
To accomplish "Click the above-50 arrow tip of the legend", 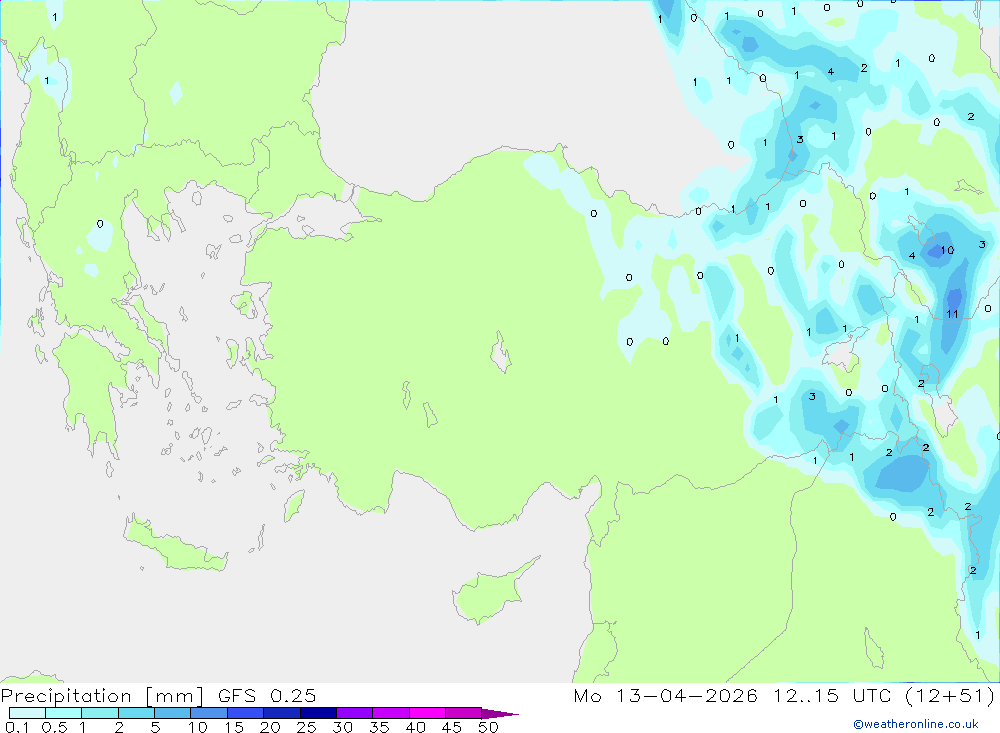I will (x=501, y=713).
